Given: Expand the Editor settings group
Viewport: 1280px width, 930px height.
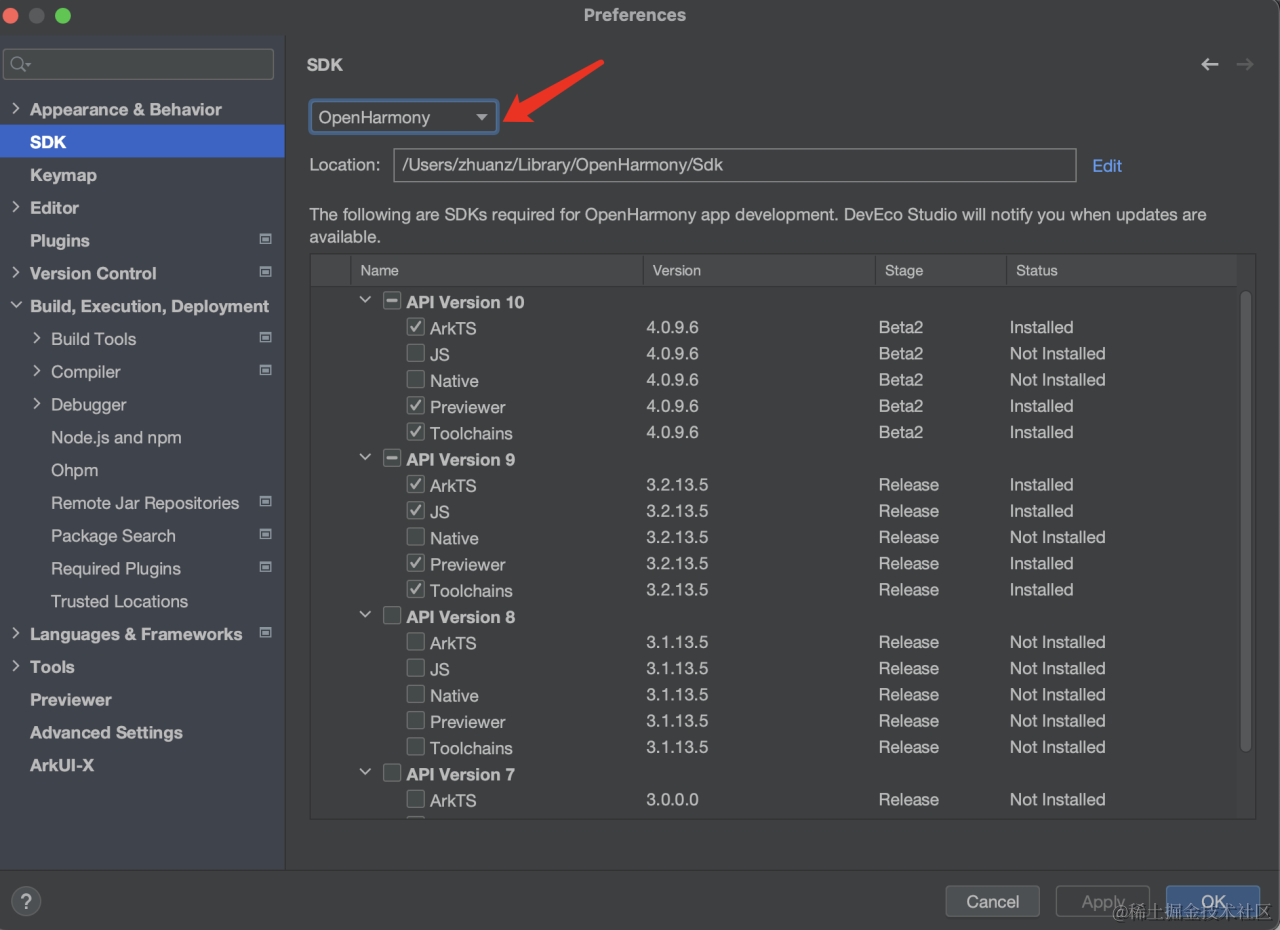Looking at the screenshot, I should click(x=15, y=207).
